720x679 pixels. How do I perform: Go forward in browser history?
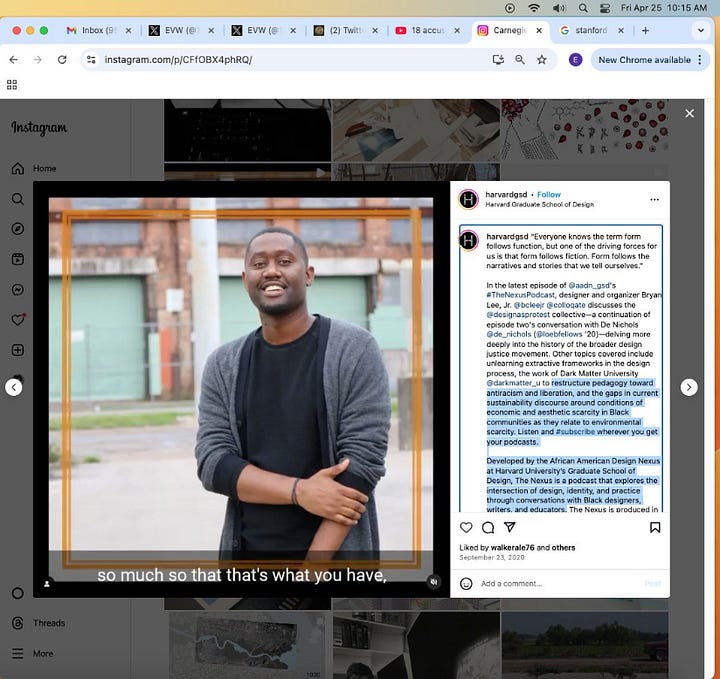pyautogui.click(x=38, y=60)
